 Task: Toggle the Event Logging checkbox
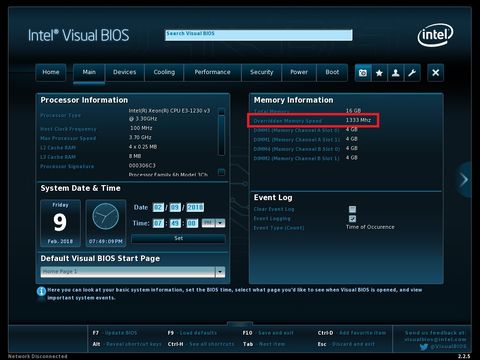[352, 219]
